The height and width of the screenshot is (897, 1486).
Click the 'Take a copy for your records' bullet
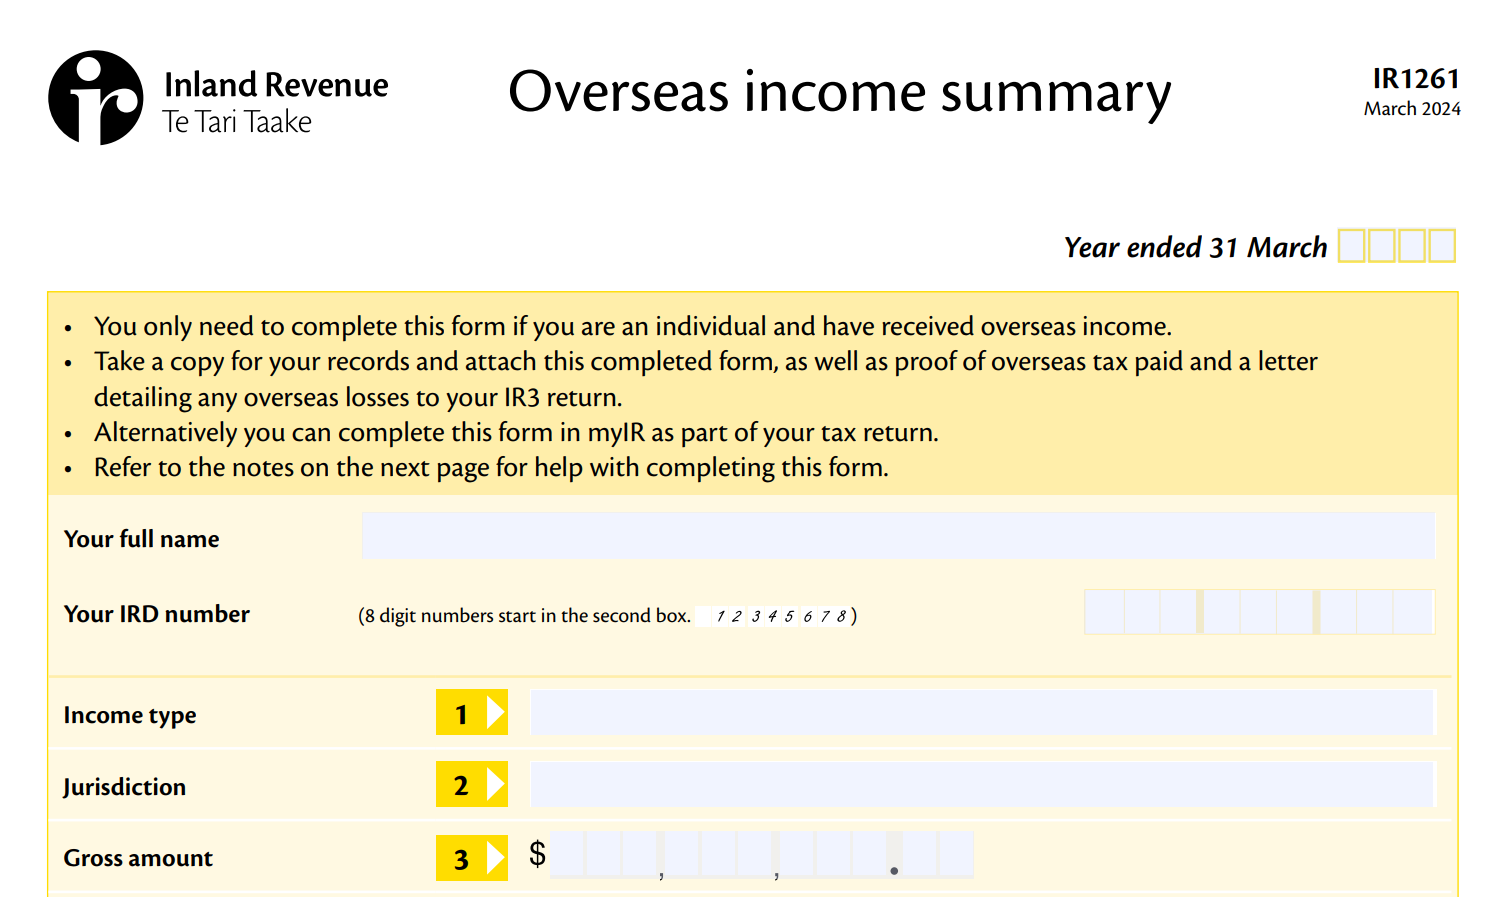click(706, 379)
